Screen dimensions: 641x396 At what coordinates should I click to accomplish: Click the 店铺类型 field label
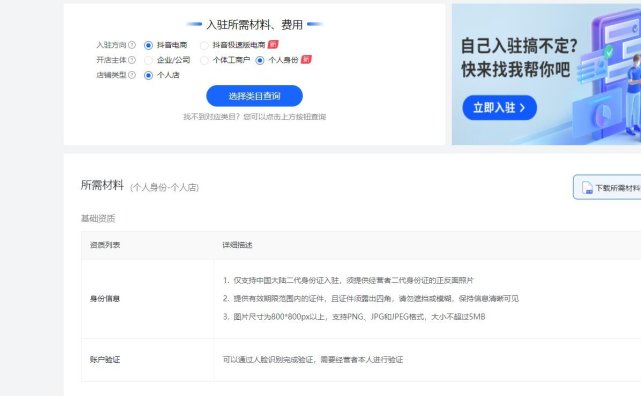click(111, 75)
